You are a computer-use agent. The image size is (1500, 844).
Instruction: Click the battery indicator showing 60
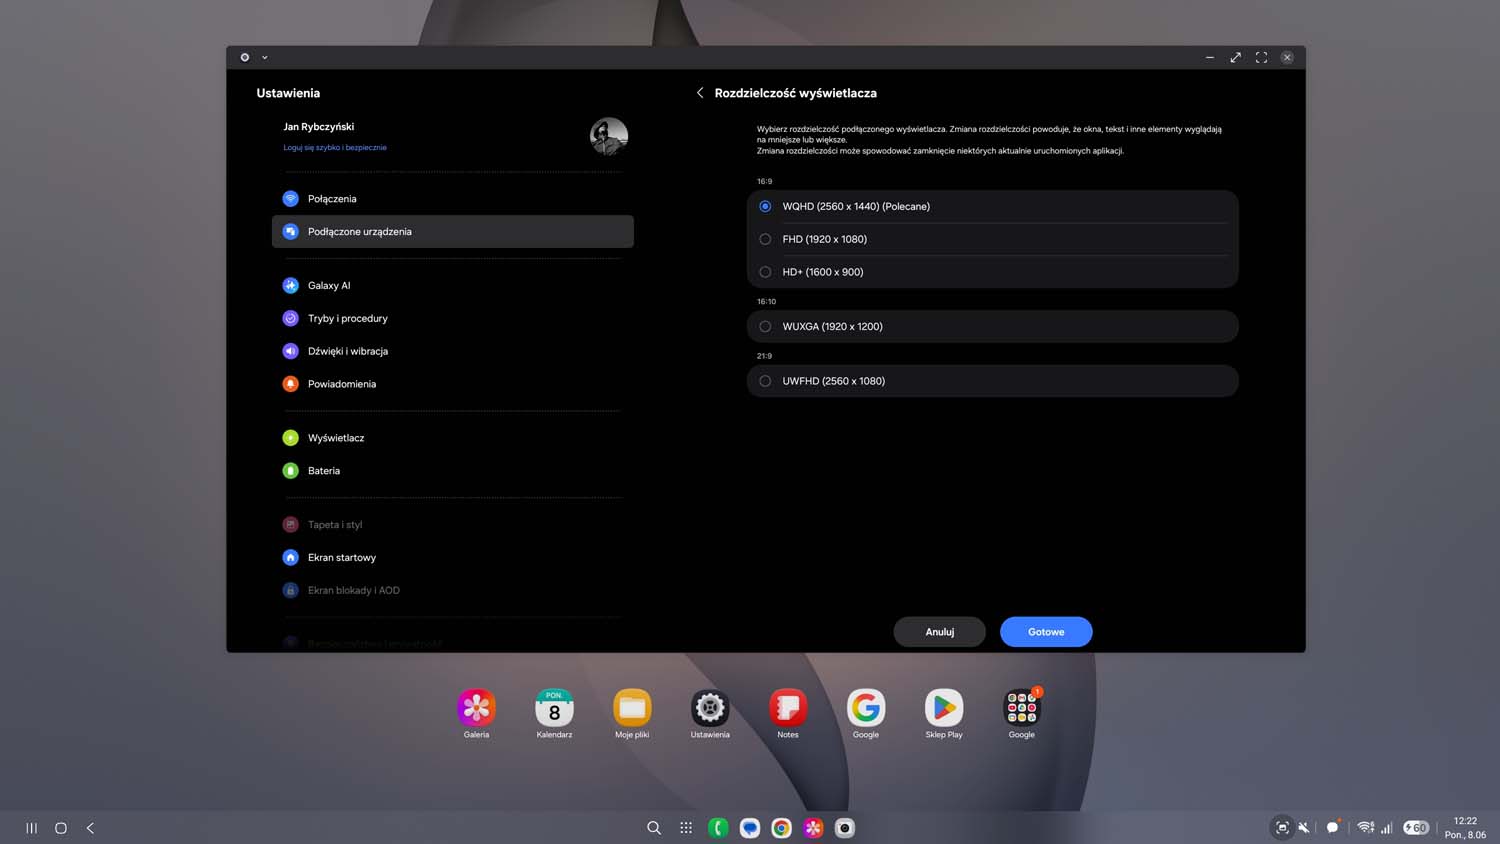pos(1416,828)
